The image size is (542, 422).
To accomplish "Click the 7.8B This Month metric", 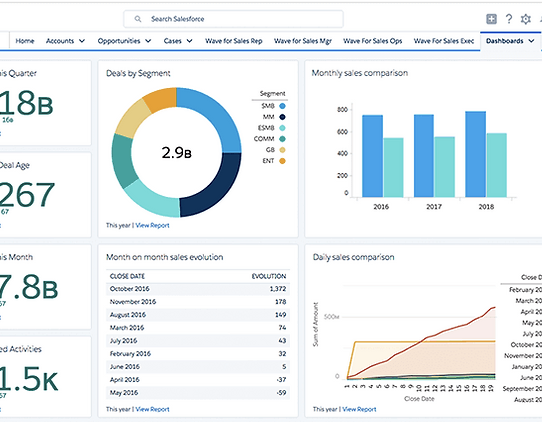I will pos(29,287).
